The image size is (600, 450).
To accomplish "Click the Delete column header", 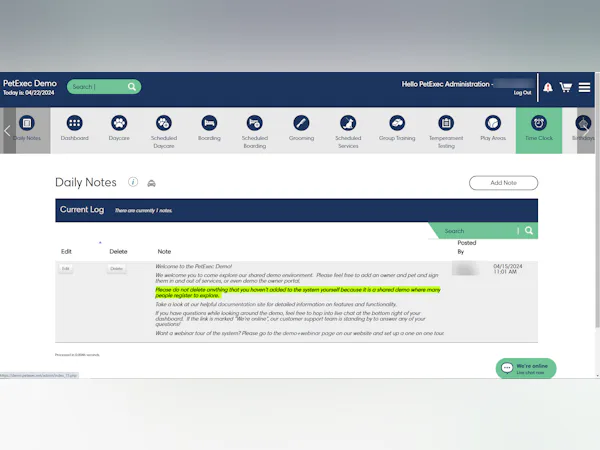I will pos(118,251).
